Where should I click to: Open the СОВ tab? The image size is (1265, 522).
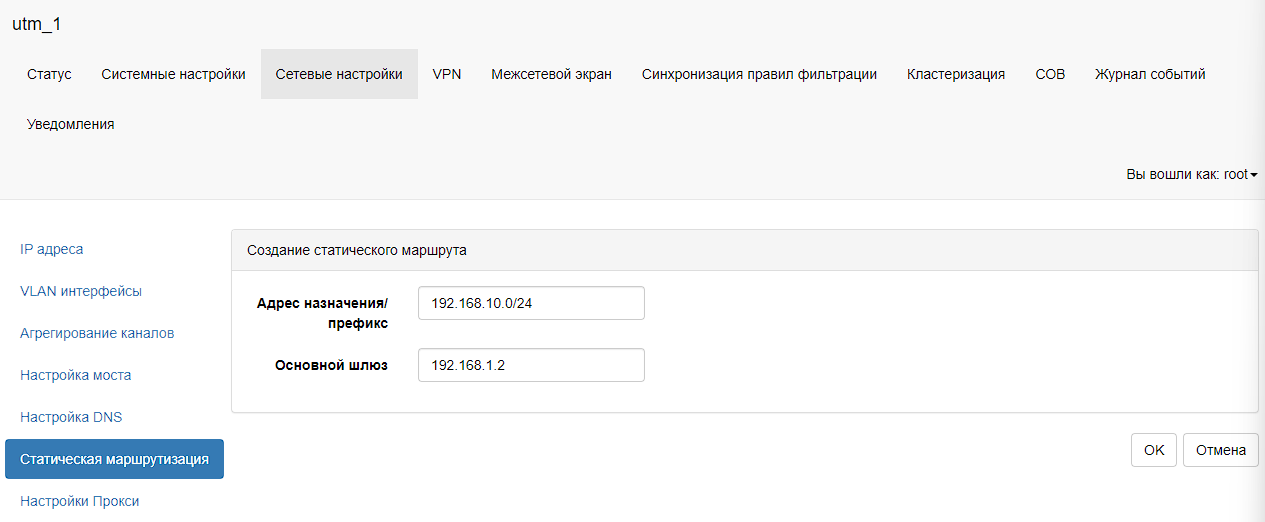[x=1050, y=74]
